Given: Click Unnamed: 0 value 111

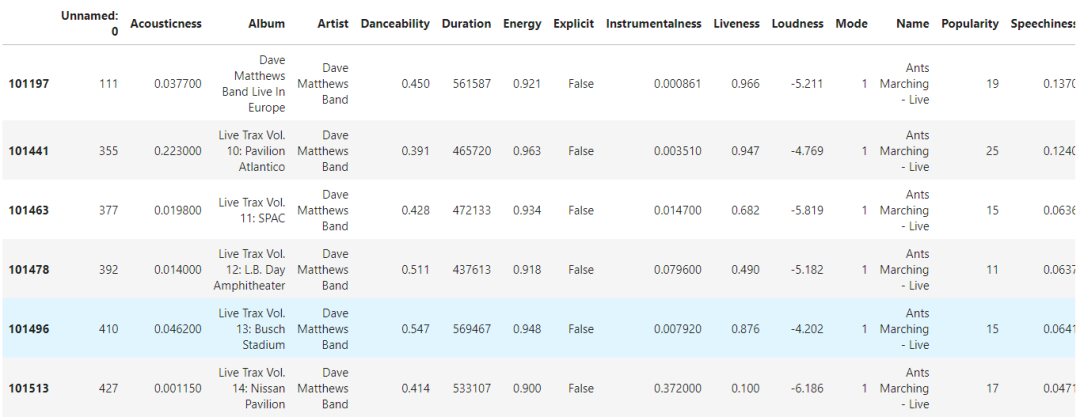Looking at the screenshot, I should [109, 83].
